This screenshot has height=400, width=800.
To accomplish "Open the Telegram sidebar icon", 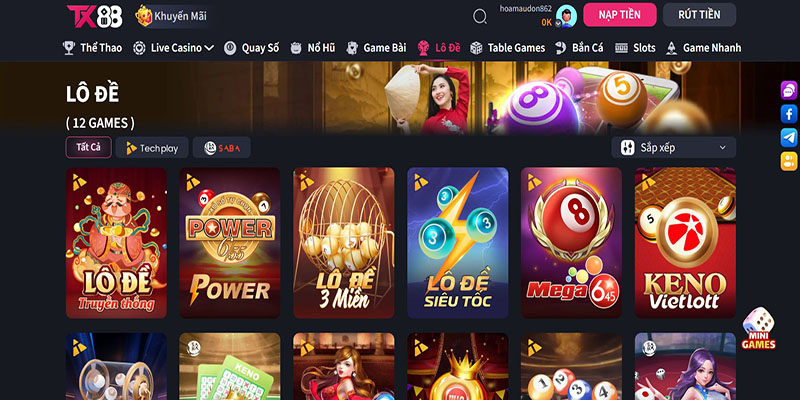I will 789,138.
